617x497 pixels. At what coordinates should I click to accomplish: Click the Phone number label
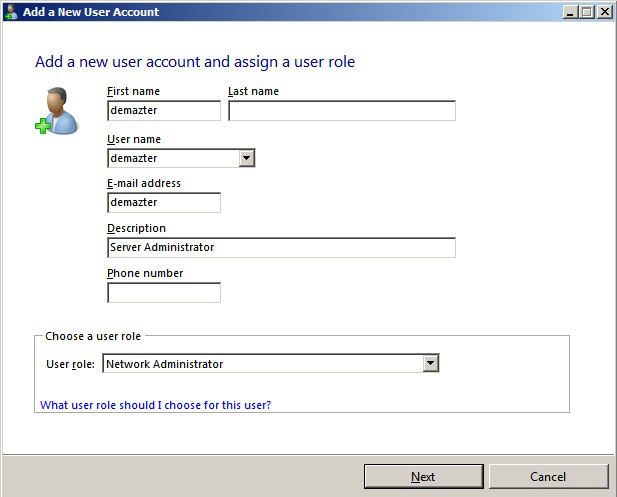click(145, 273)
